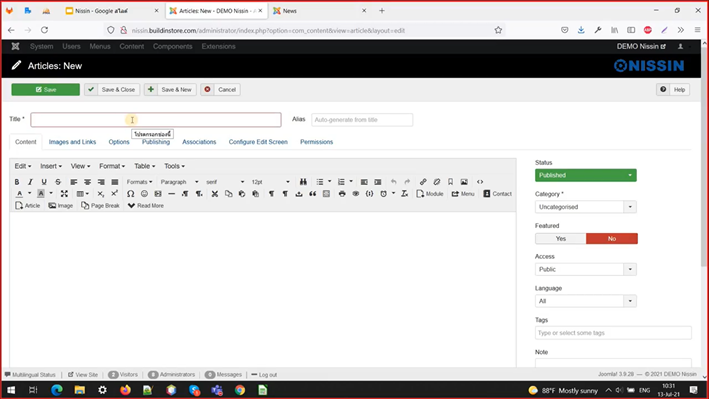Insert an anchor bookmark

coord(450,182)
